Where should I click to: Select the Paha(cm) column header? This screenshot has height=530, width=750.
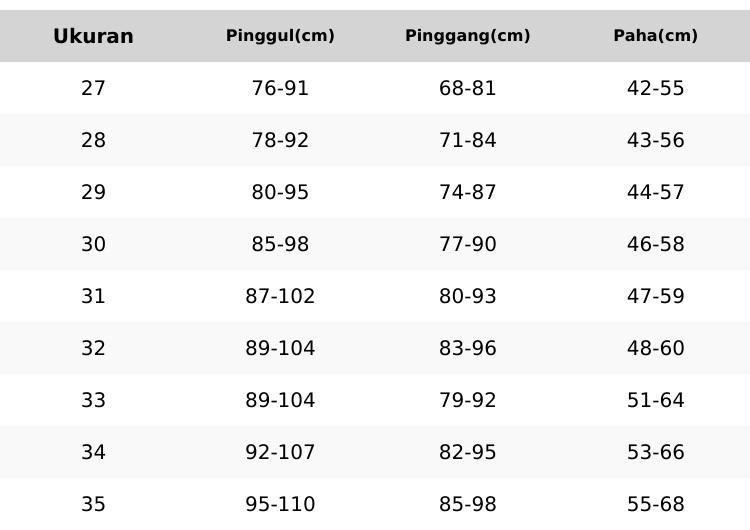(x=655, y=36)
